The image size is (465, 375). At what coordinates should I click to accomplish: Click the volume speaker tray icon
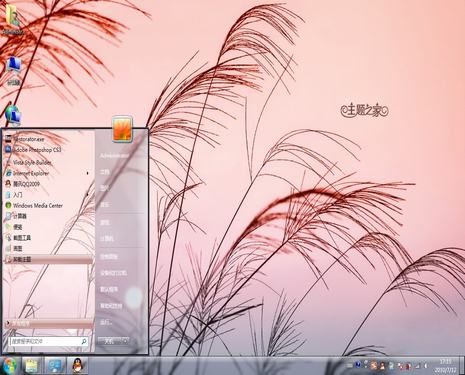coord(426,366)
